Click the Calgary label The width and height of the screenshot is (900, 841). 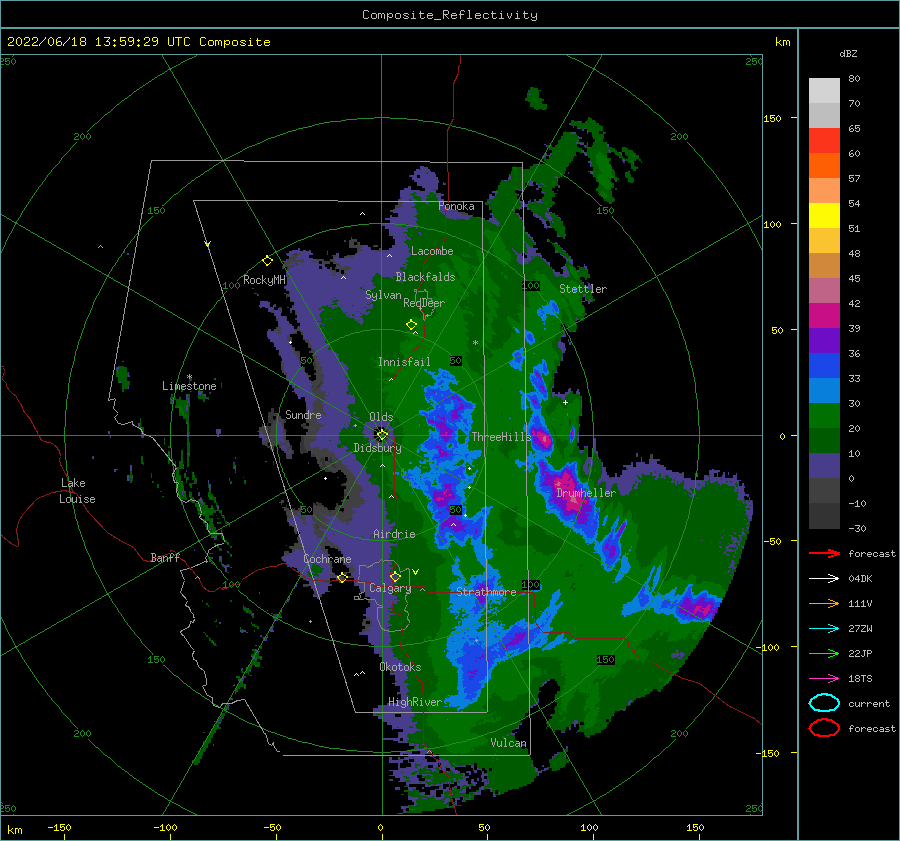390,588
